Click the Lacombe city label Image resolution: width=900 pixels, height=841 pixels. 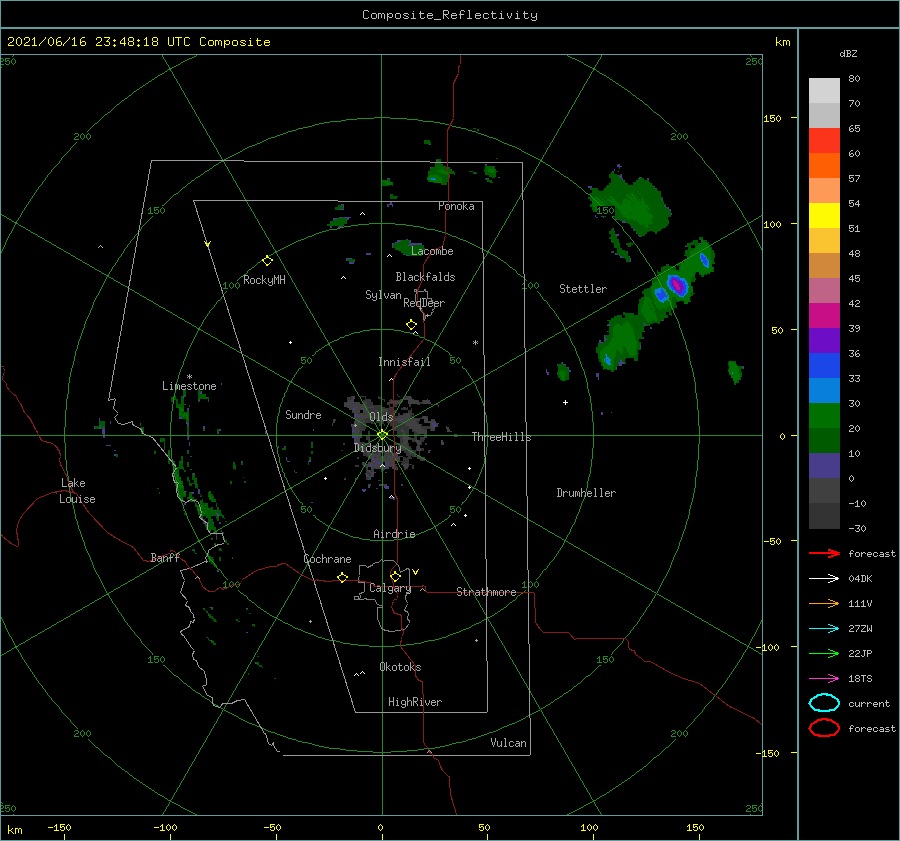click(432, 251)
